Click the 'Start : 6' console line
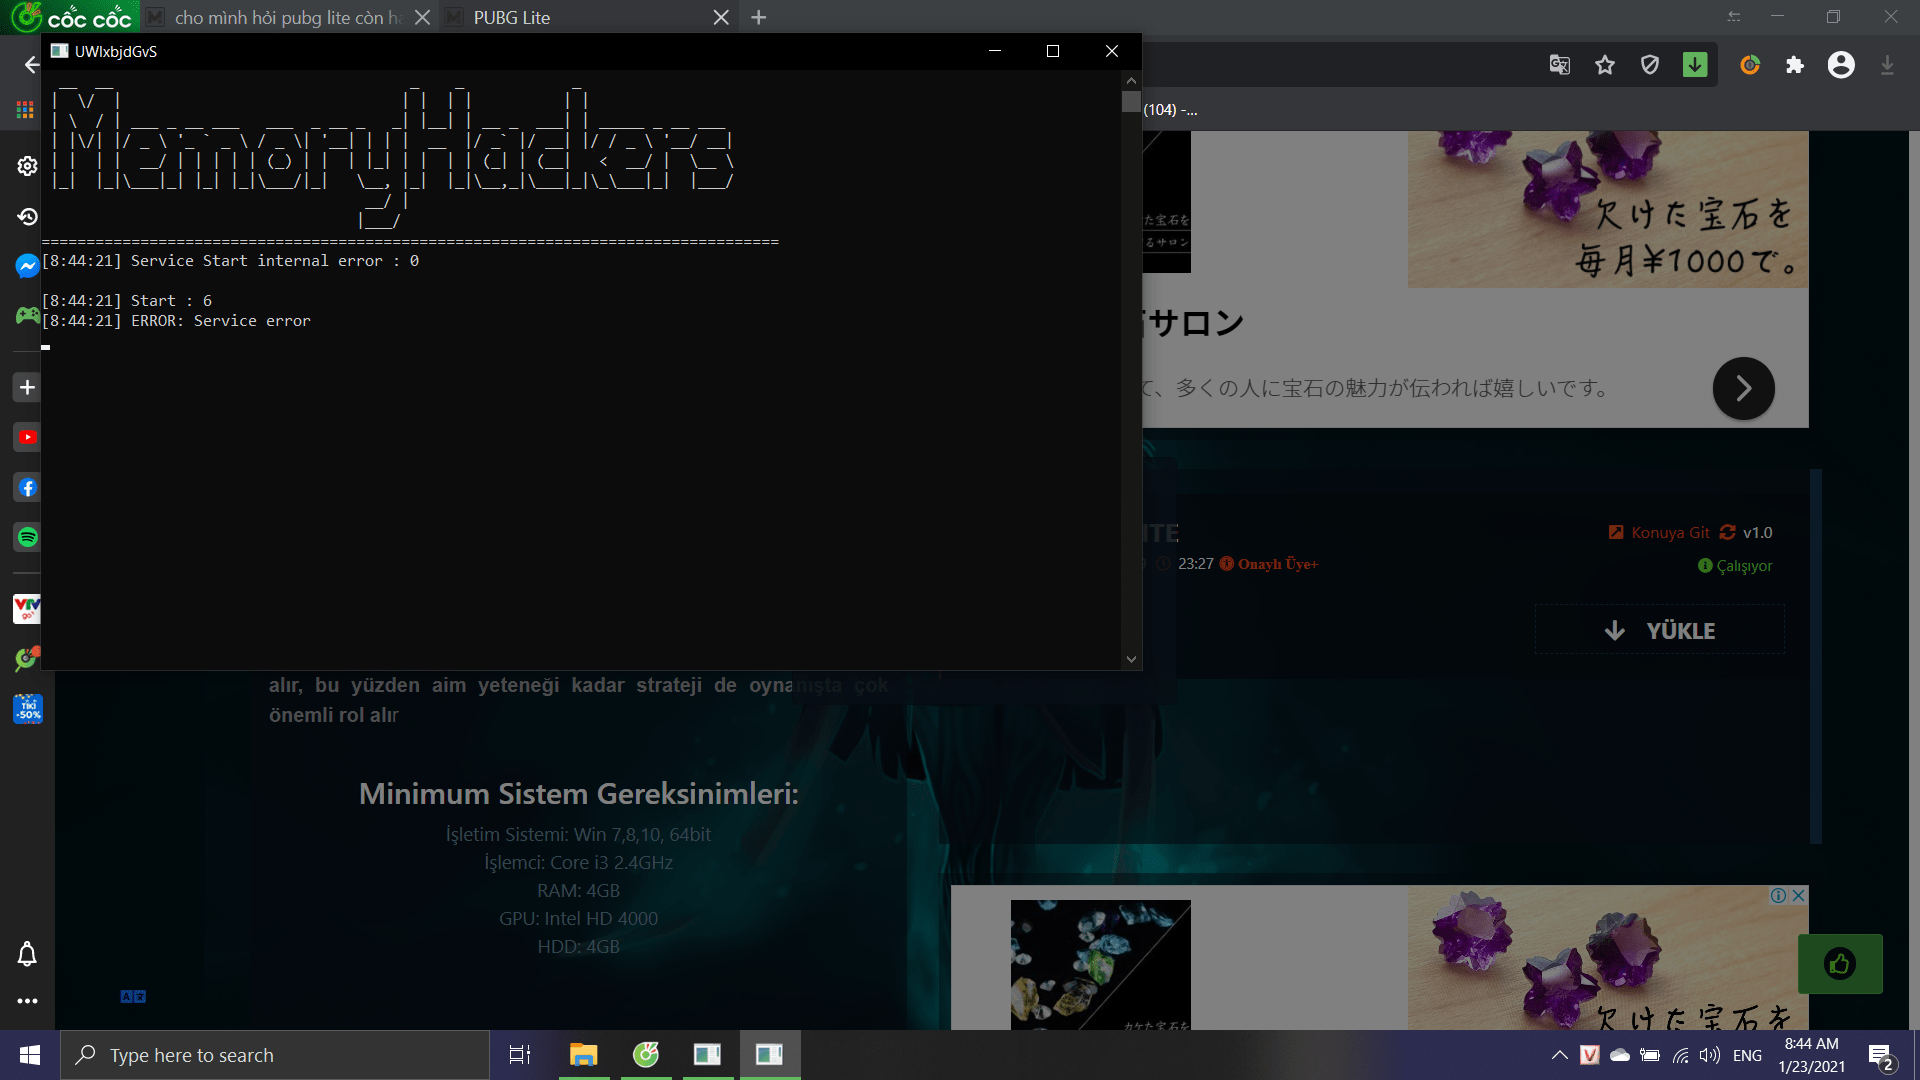1920x1080 pixels. (127, 301)
